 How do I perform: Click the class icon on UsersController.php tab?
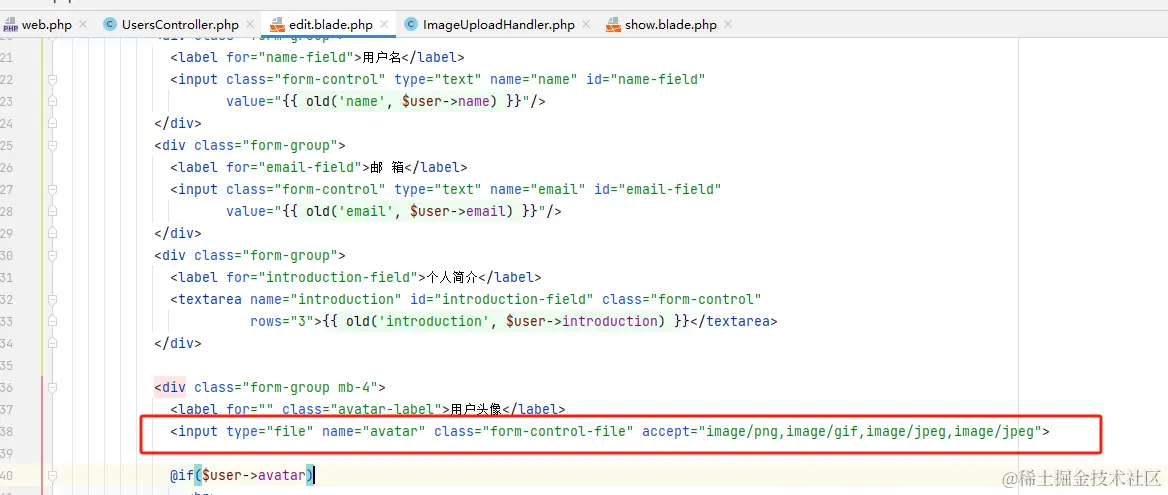coord(110,25)
